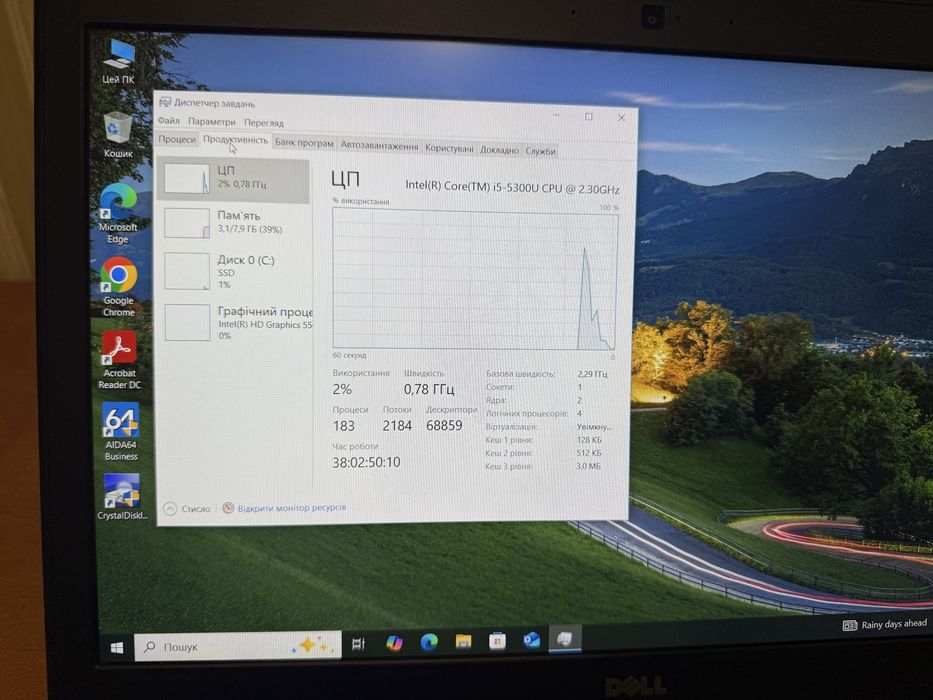Click the 2184 threads value
Viewport: 933px width, 700px height.
[x=397, y=426]
